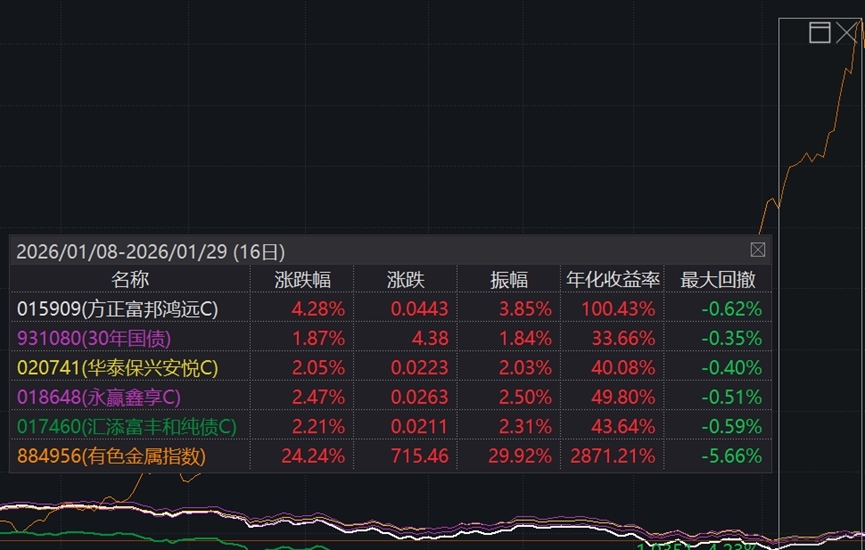Click 1.87% gain for 30年国债
Viewport: 865px width, 550px height.
pyautogui.click(x=318, y=338)
